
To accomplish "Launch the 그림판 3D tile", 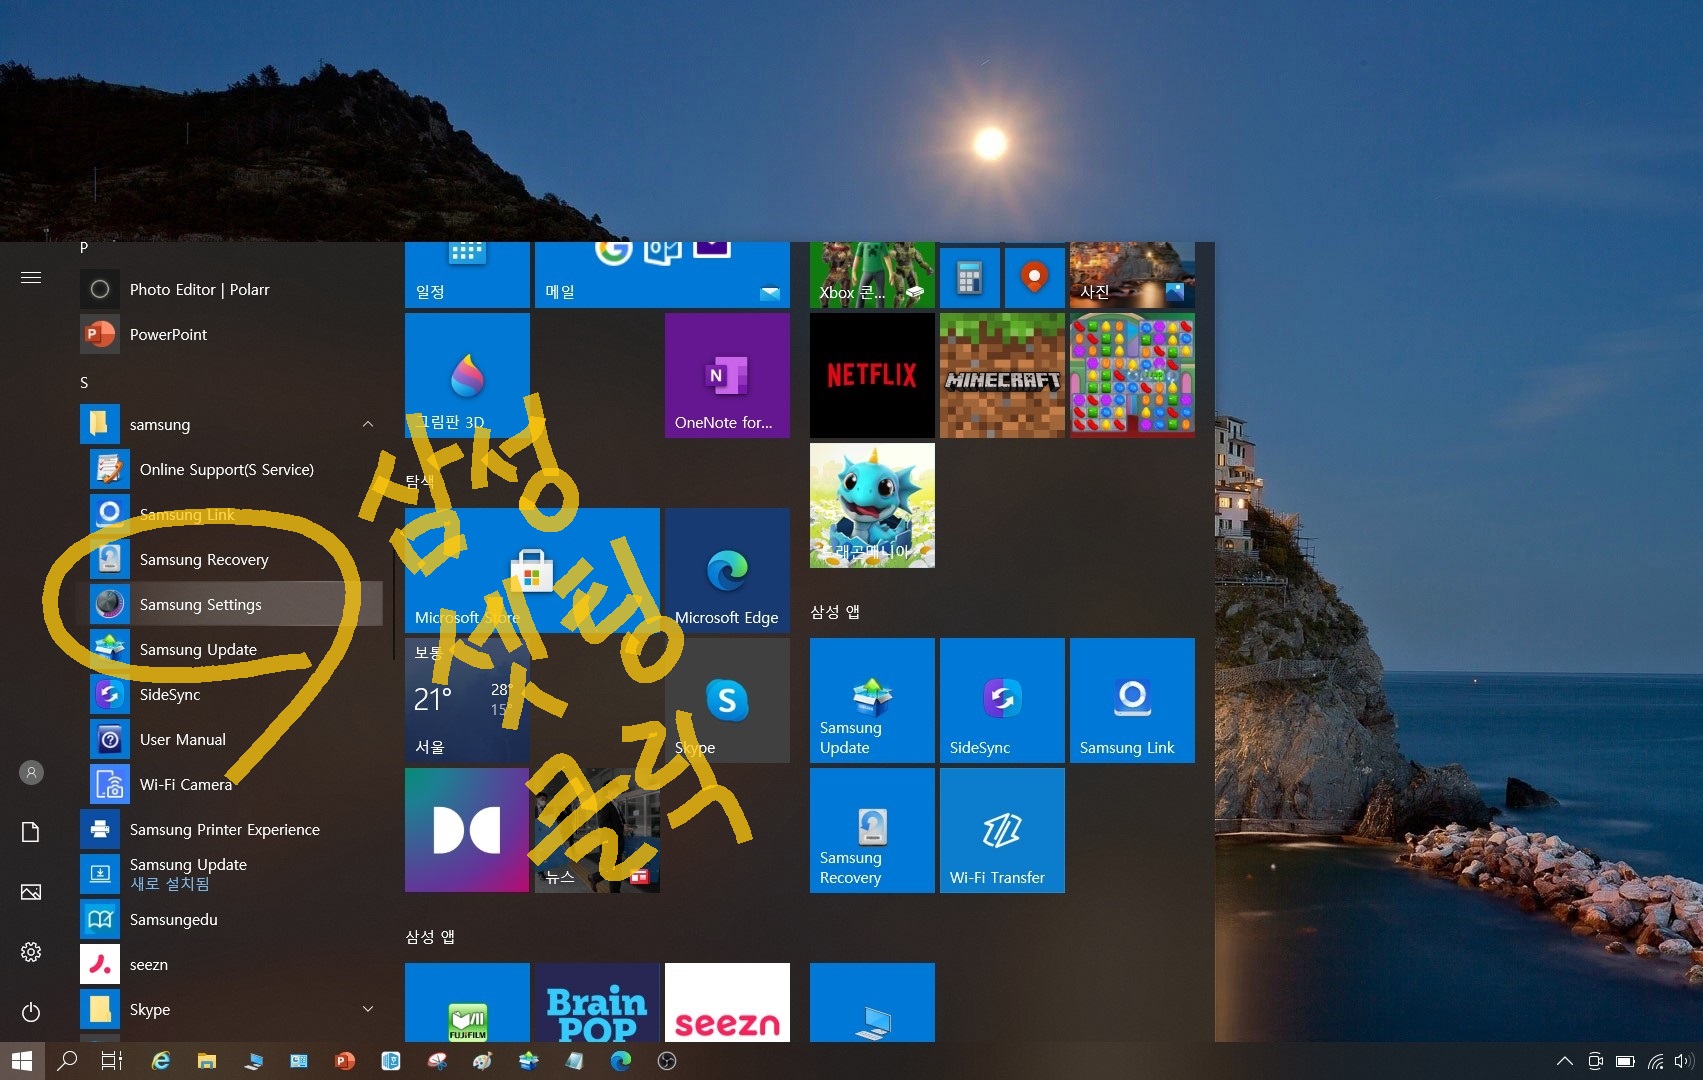I will 467,375.
